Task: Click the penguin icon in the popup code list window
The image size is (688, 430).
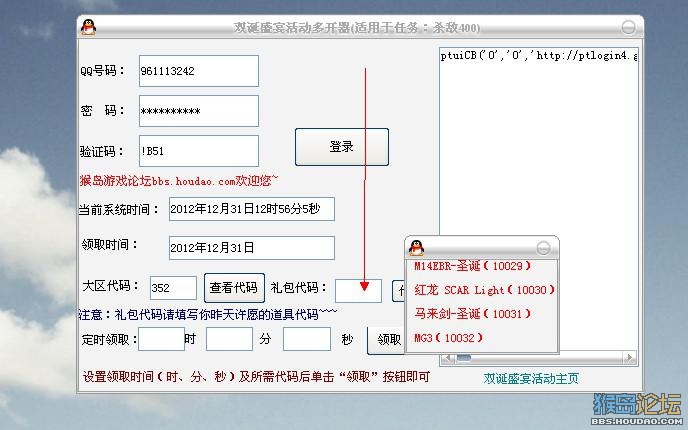Action: pyautogui.click(x=416, y=248)
